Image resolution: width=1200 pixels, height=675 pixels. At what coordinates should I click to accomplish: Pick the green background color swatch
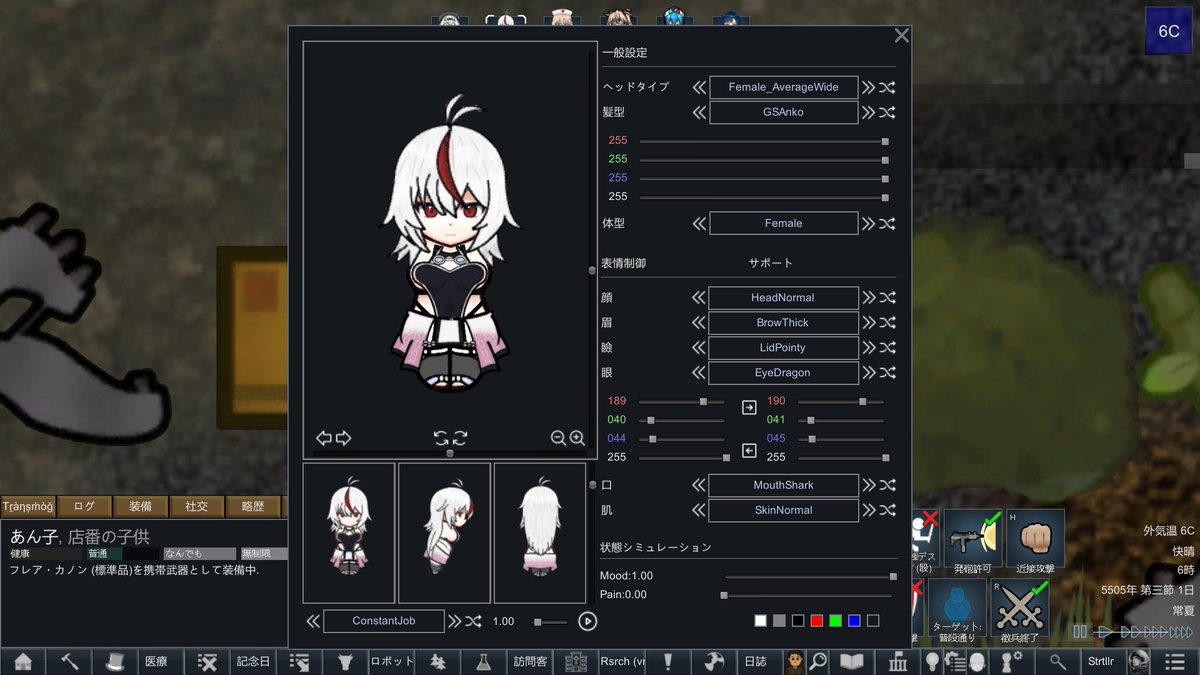click(835, 621)
